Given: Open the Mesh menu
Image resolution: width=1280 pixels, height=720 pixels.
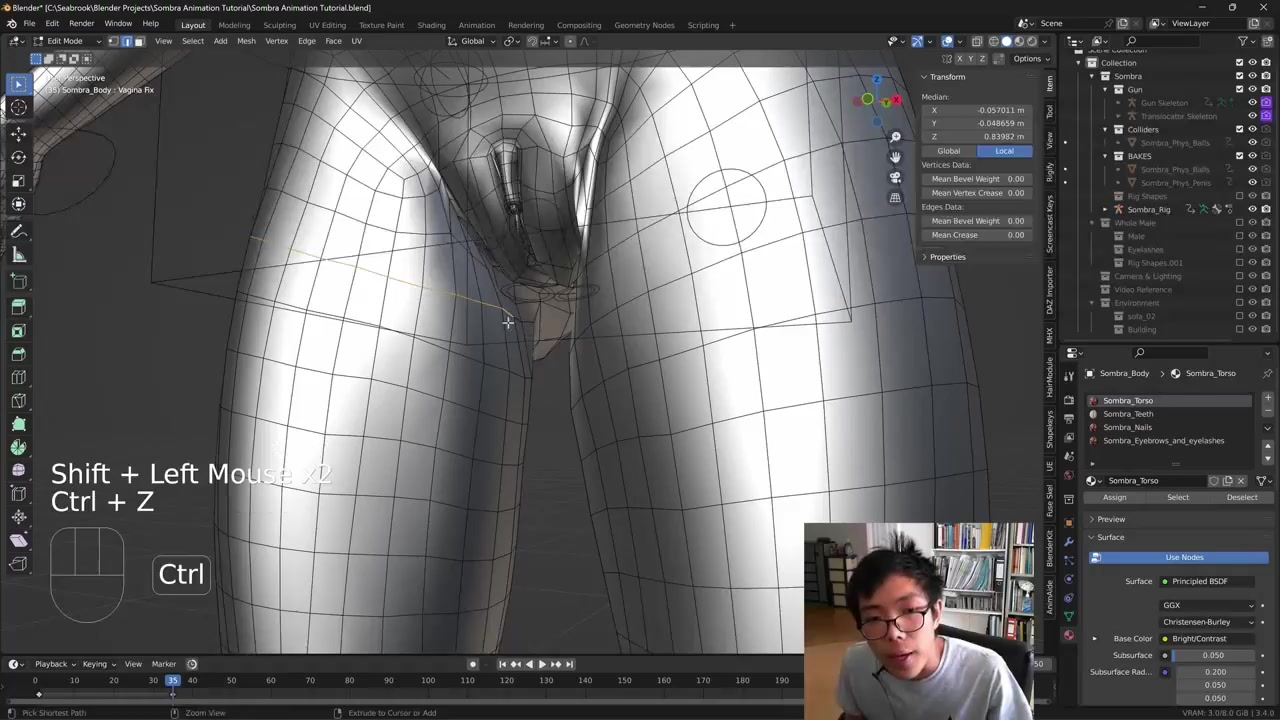Looking at the screenshot, I should point(246,41).
